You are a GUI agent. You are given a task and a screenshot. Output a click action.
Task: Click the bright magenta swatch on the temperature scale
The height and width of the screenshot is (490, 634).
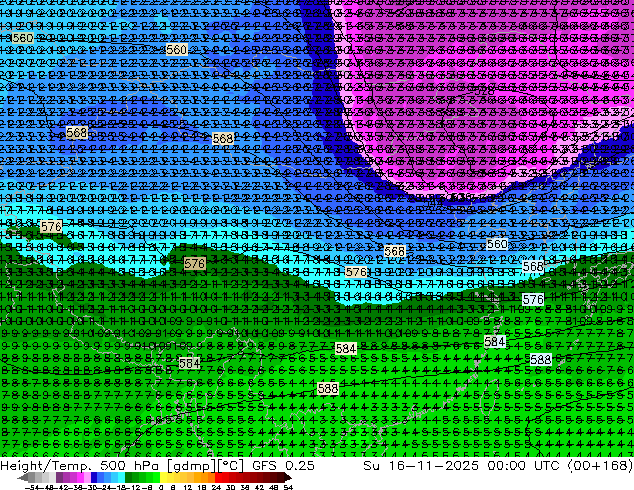point(80,478)
